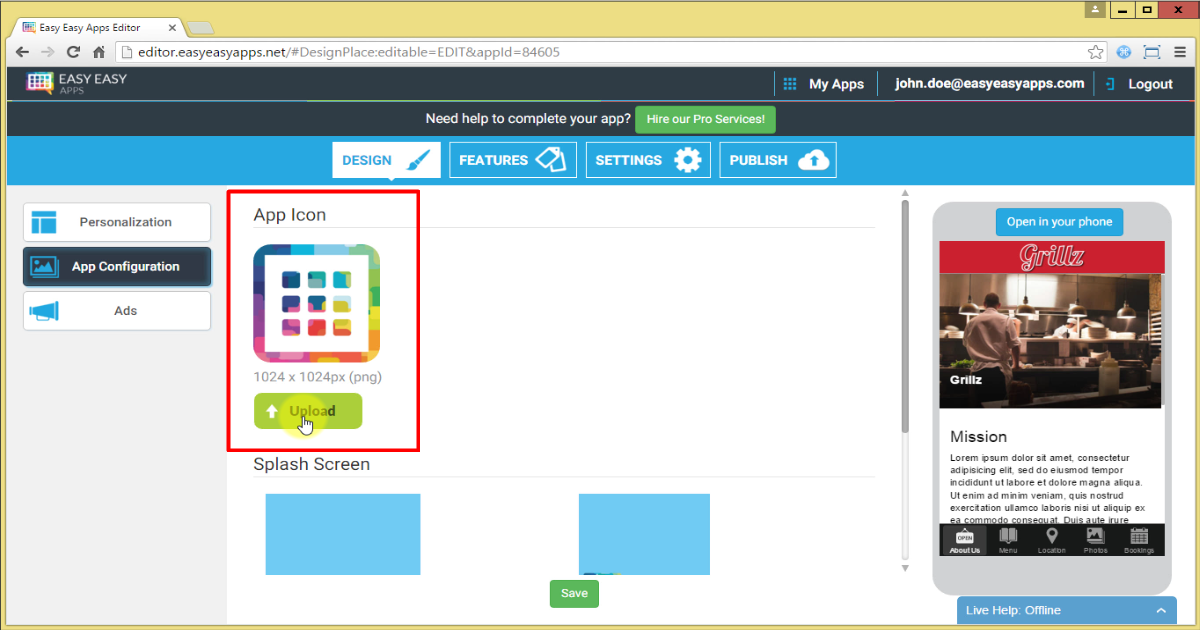Viewport: 1200px width, 630px height.
Task: Click the Hire our Pro Services button
Action: 705,119
